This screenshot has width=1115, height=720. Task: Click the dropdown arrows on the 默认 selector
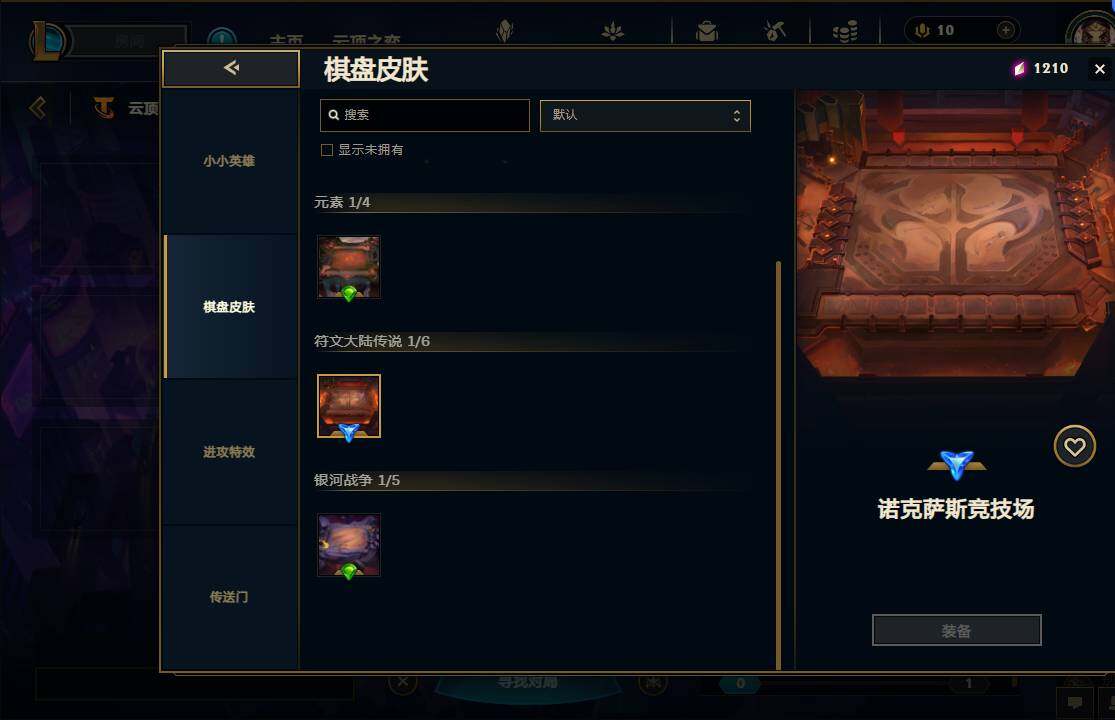737,116
